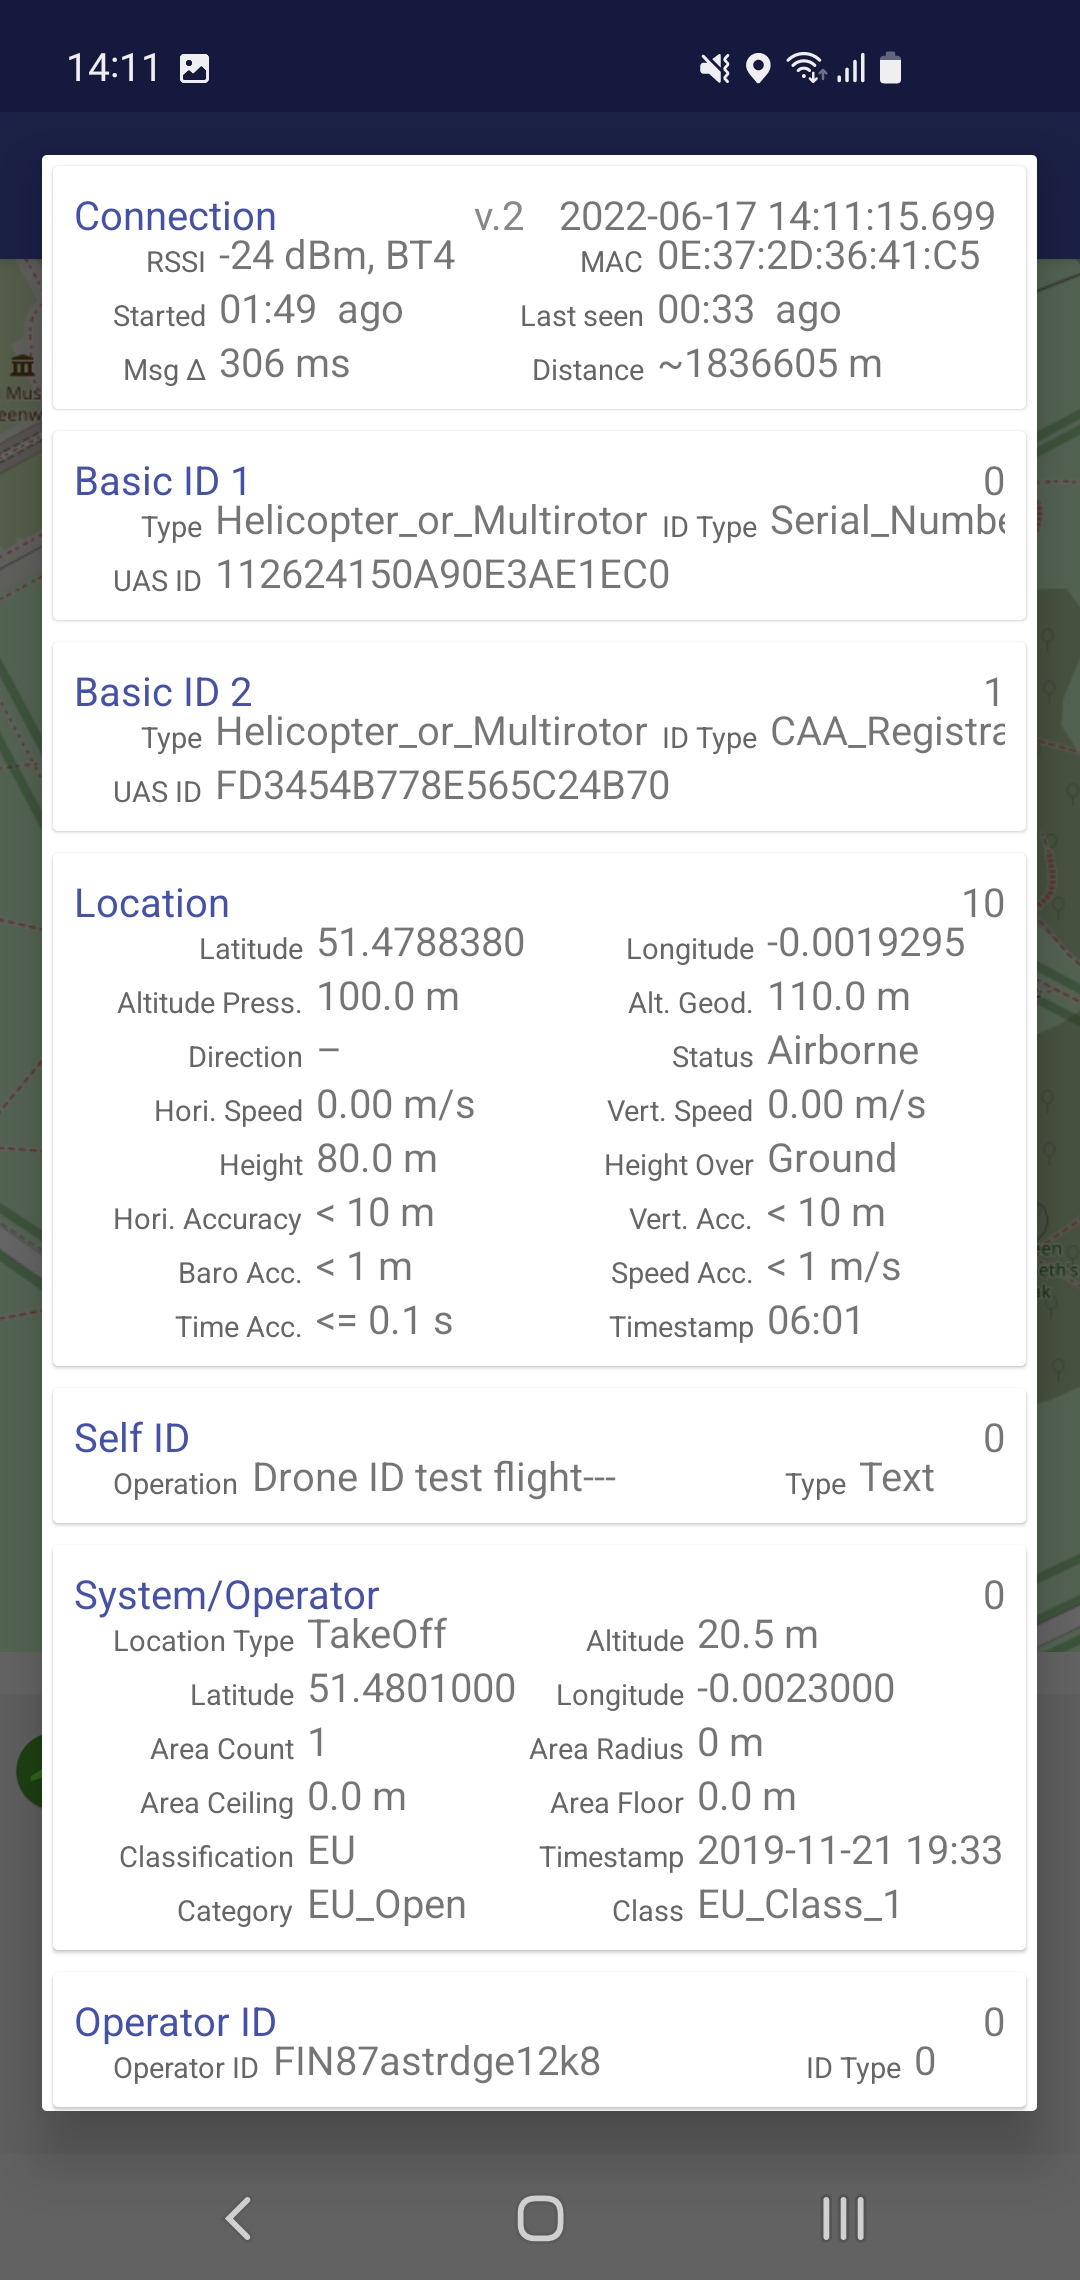This screenshot has height=2280, width=1080.
Task: Tap the Latitude 51.4788380 value
Action: pos(420,943)
